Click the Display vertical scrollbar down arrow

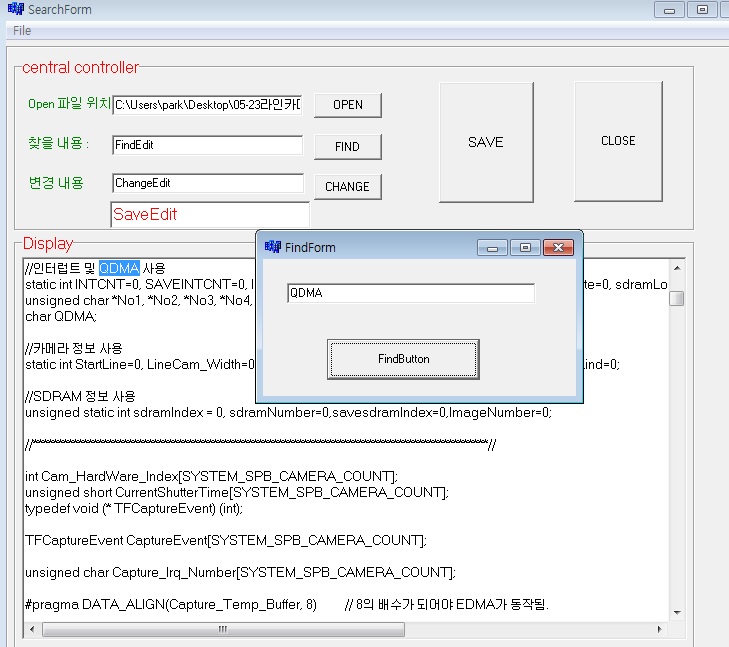pyautogui.click(x=677, y=612)
